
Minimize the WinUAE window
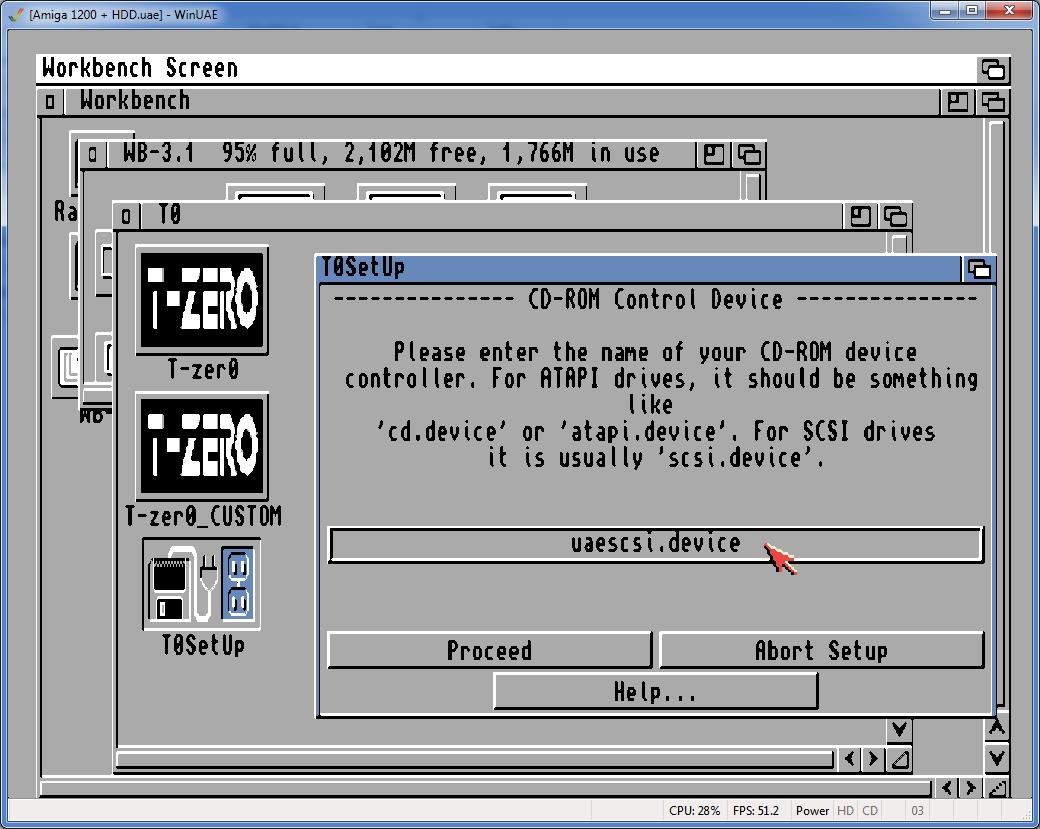[x=945, y=11]
